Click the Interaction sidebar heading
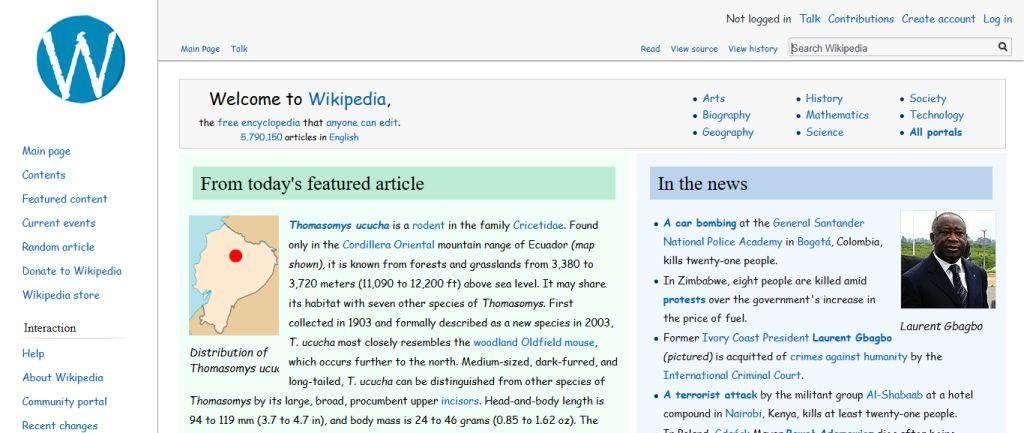 tap(50, 329)
